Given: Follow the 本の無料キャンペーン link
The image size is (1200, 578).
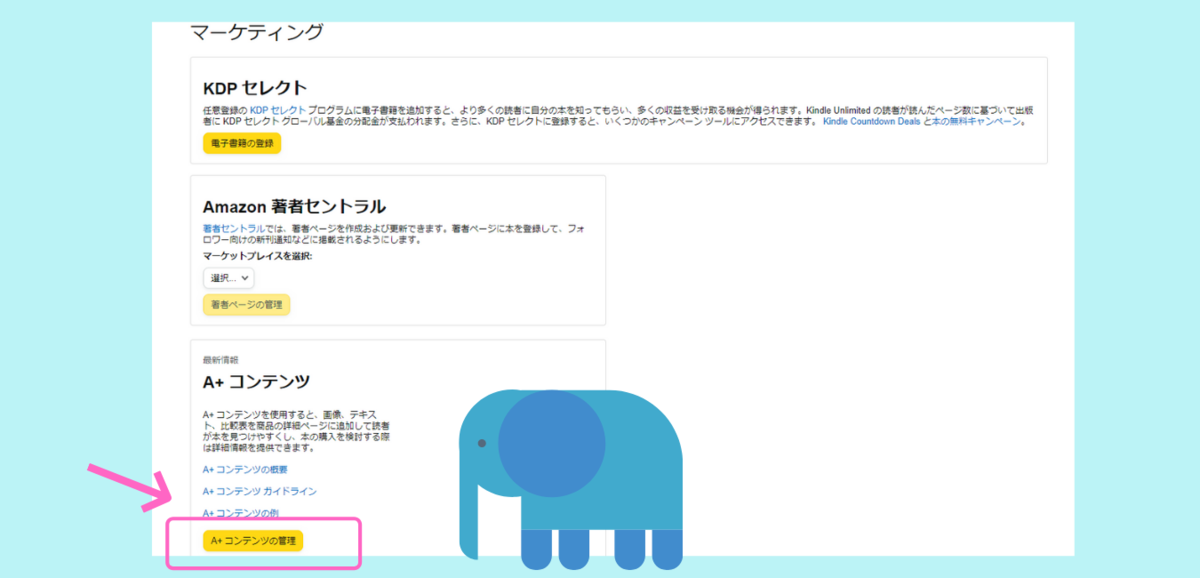Looking at the screenshot, I should (977, 121).
